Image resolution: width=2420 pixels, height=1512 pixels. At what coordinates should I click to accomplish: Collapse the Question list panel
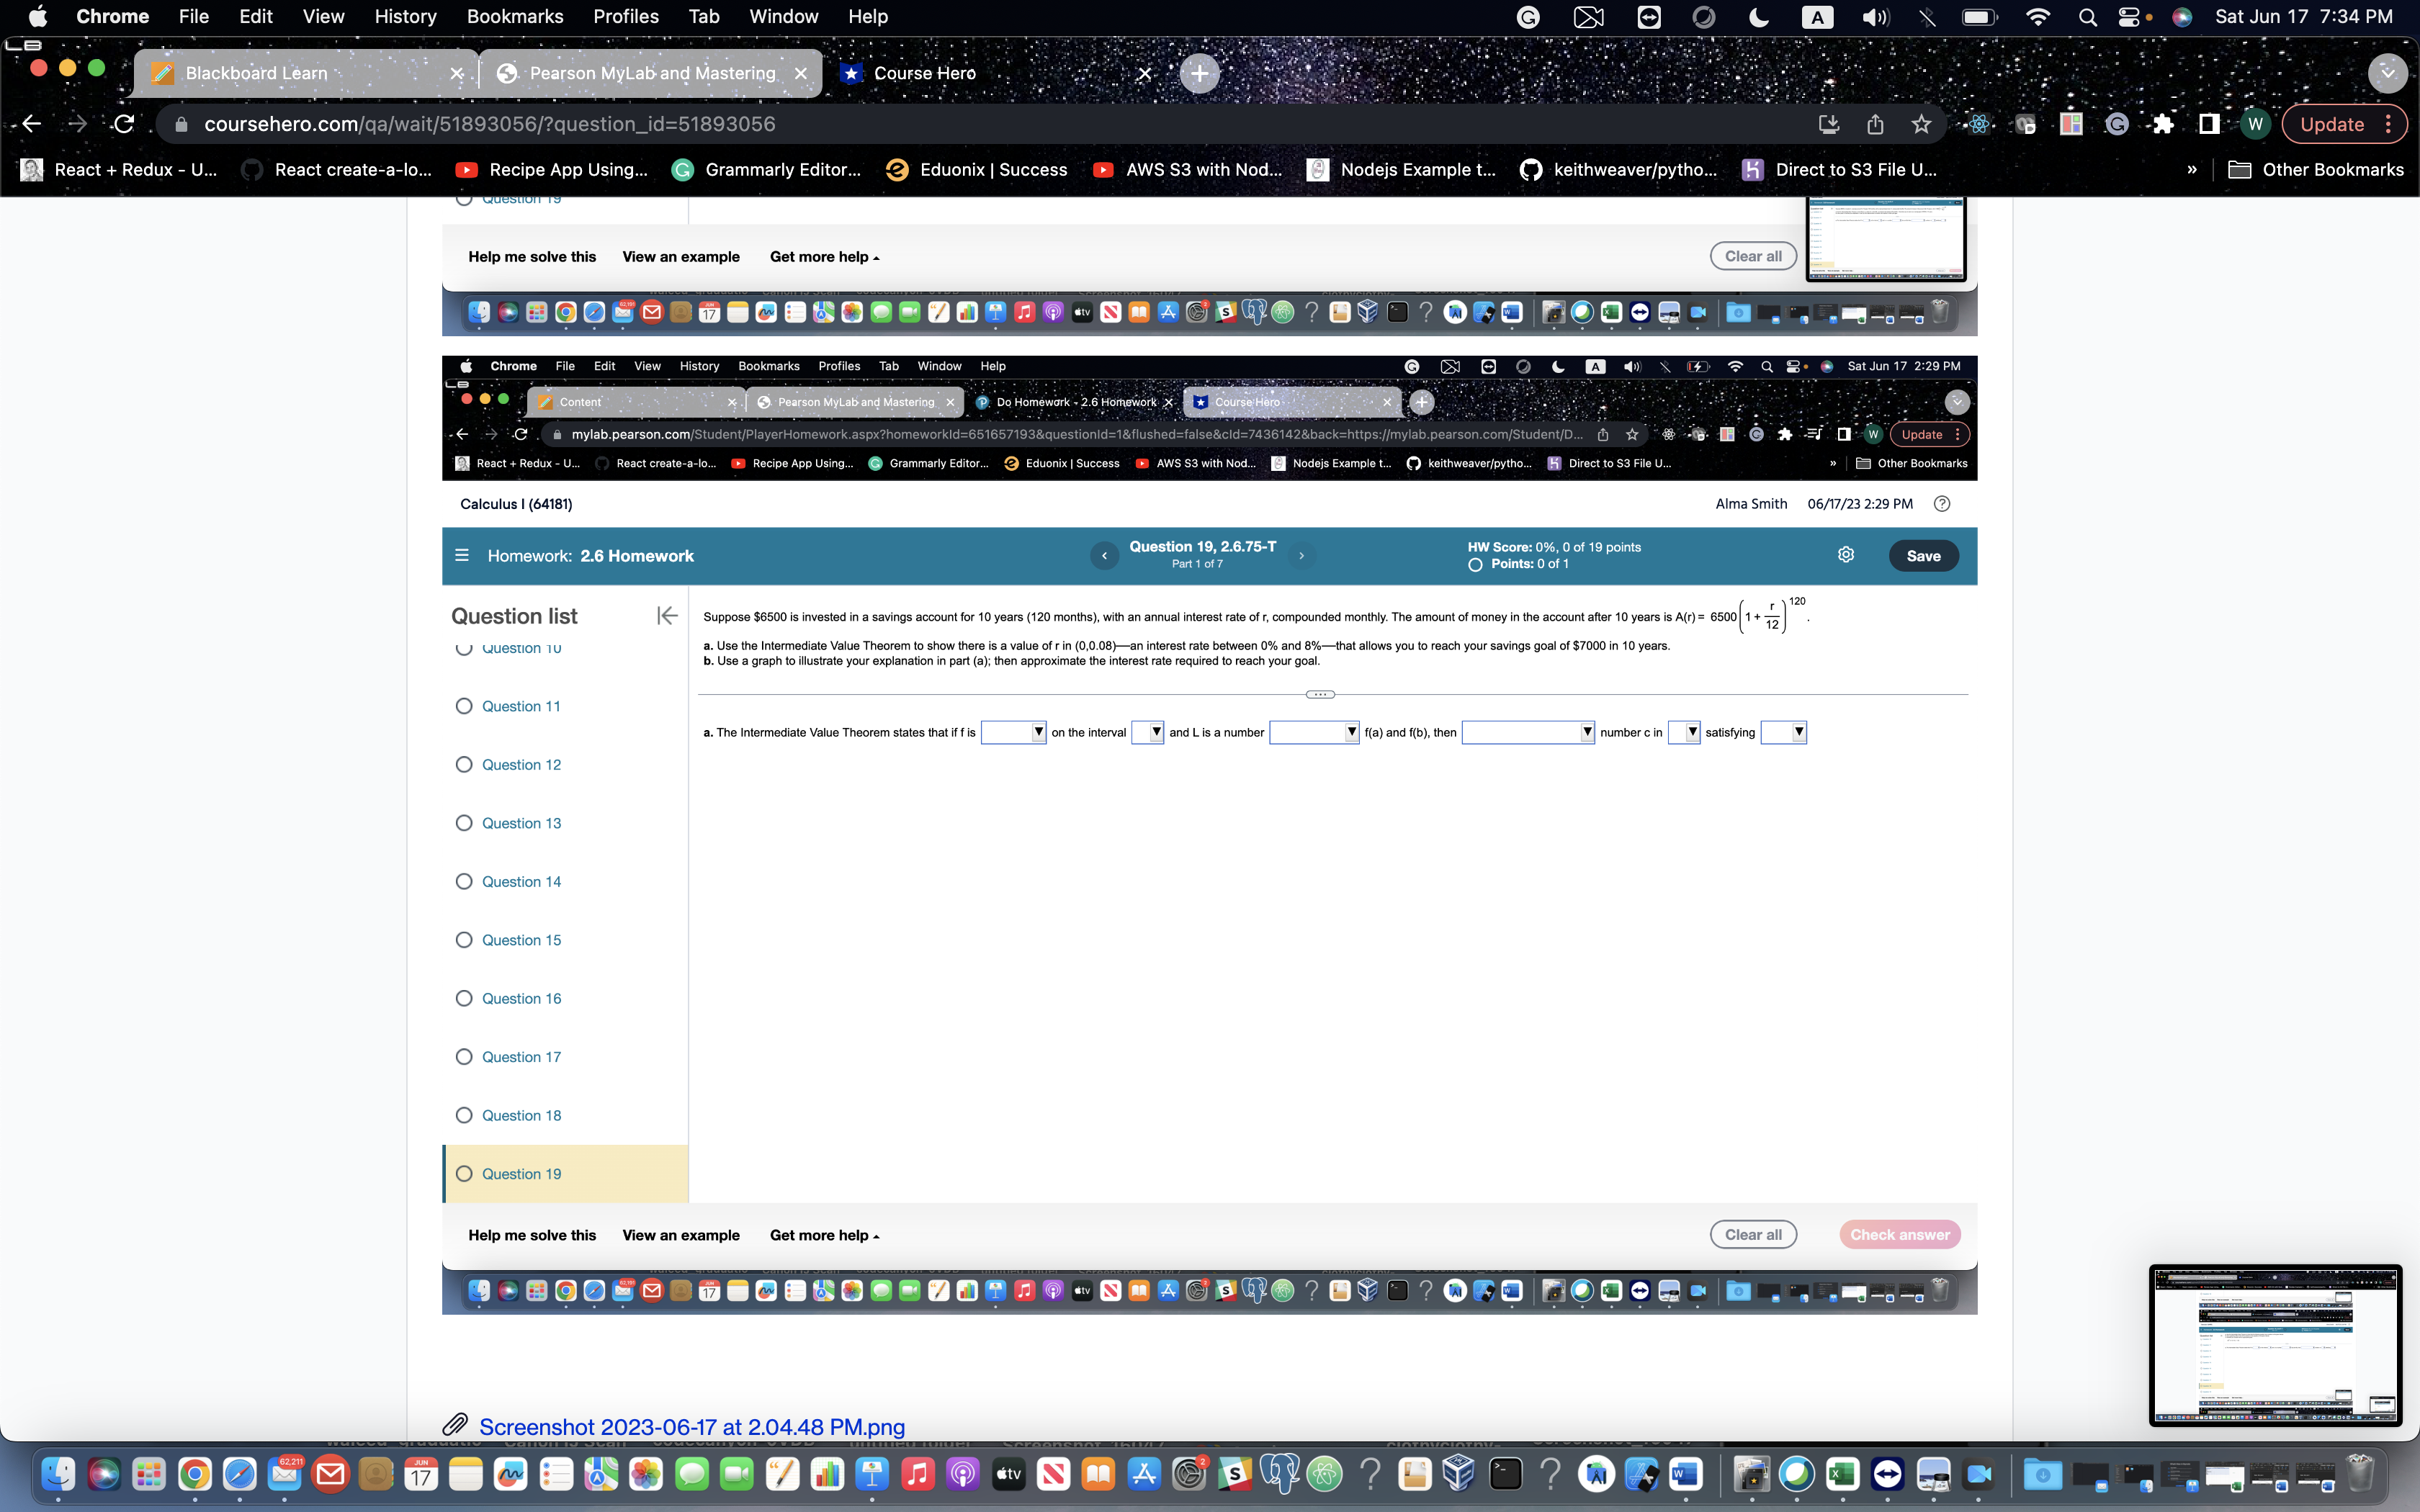click(x=666, y=615)
